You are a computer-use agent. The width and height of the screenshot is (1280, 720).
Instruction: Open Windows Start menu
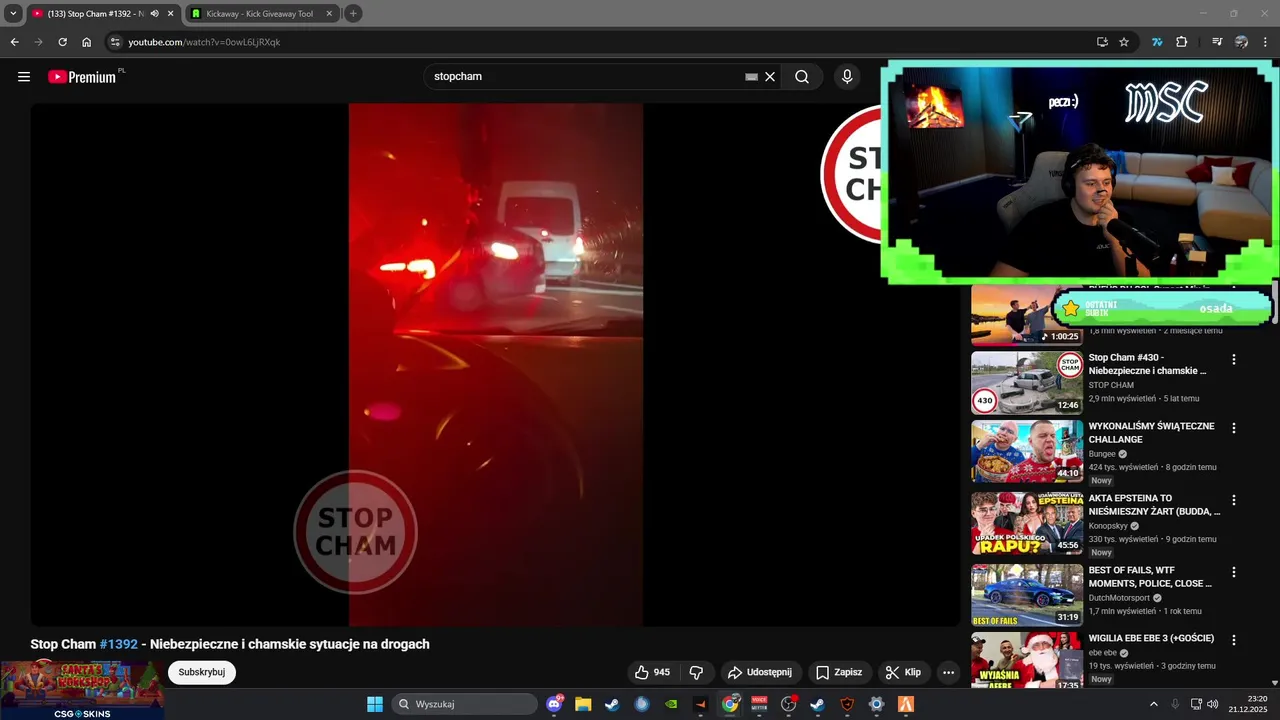point(375,704)
